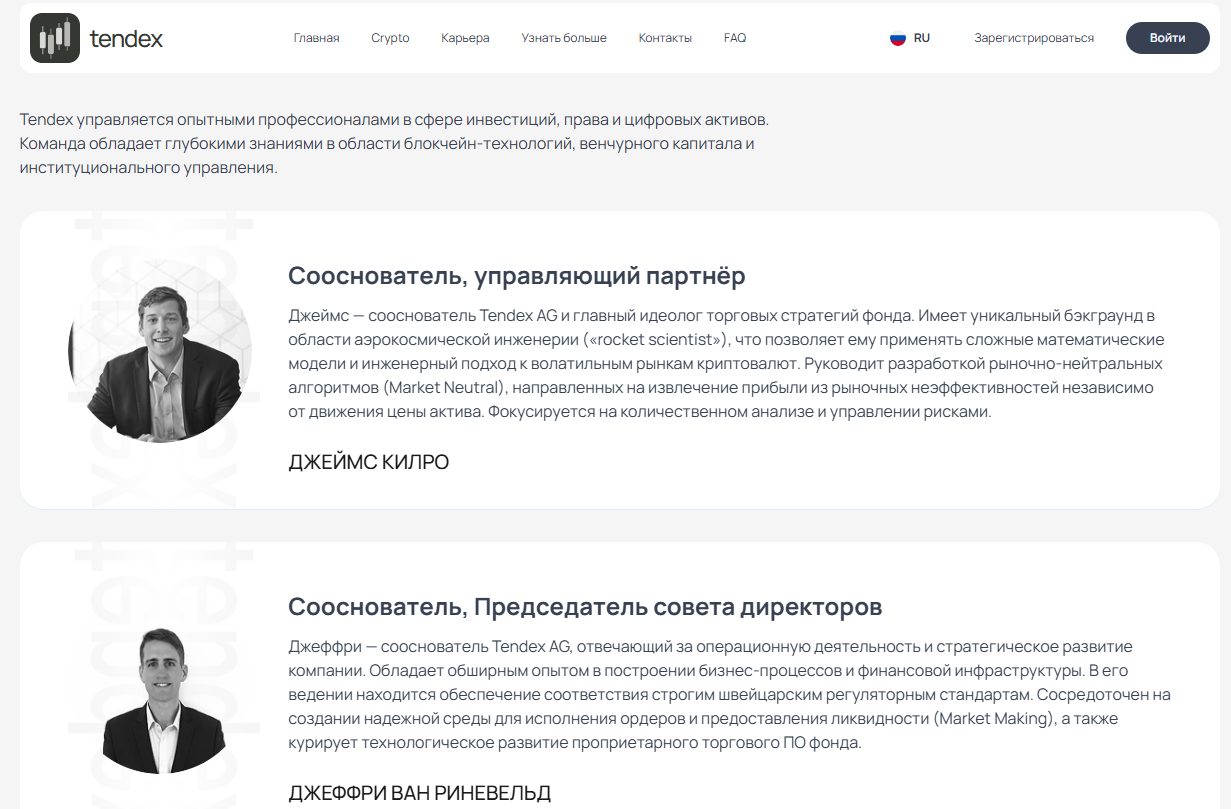Click the photo beside Джеймс Килро
The image size is (1231, 809).
pyautogui.click(x=160, y=351)
